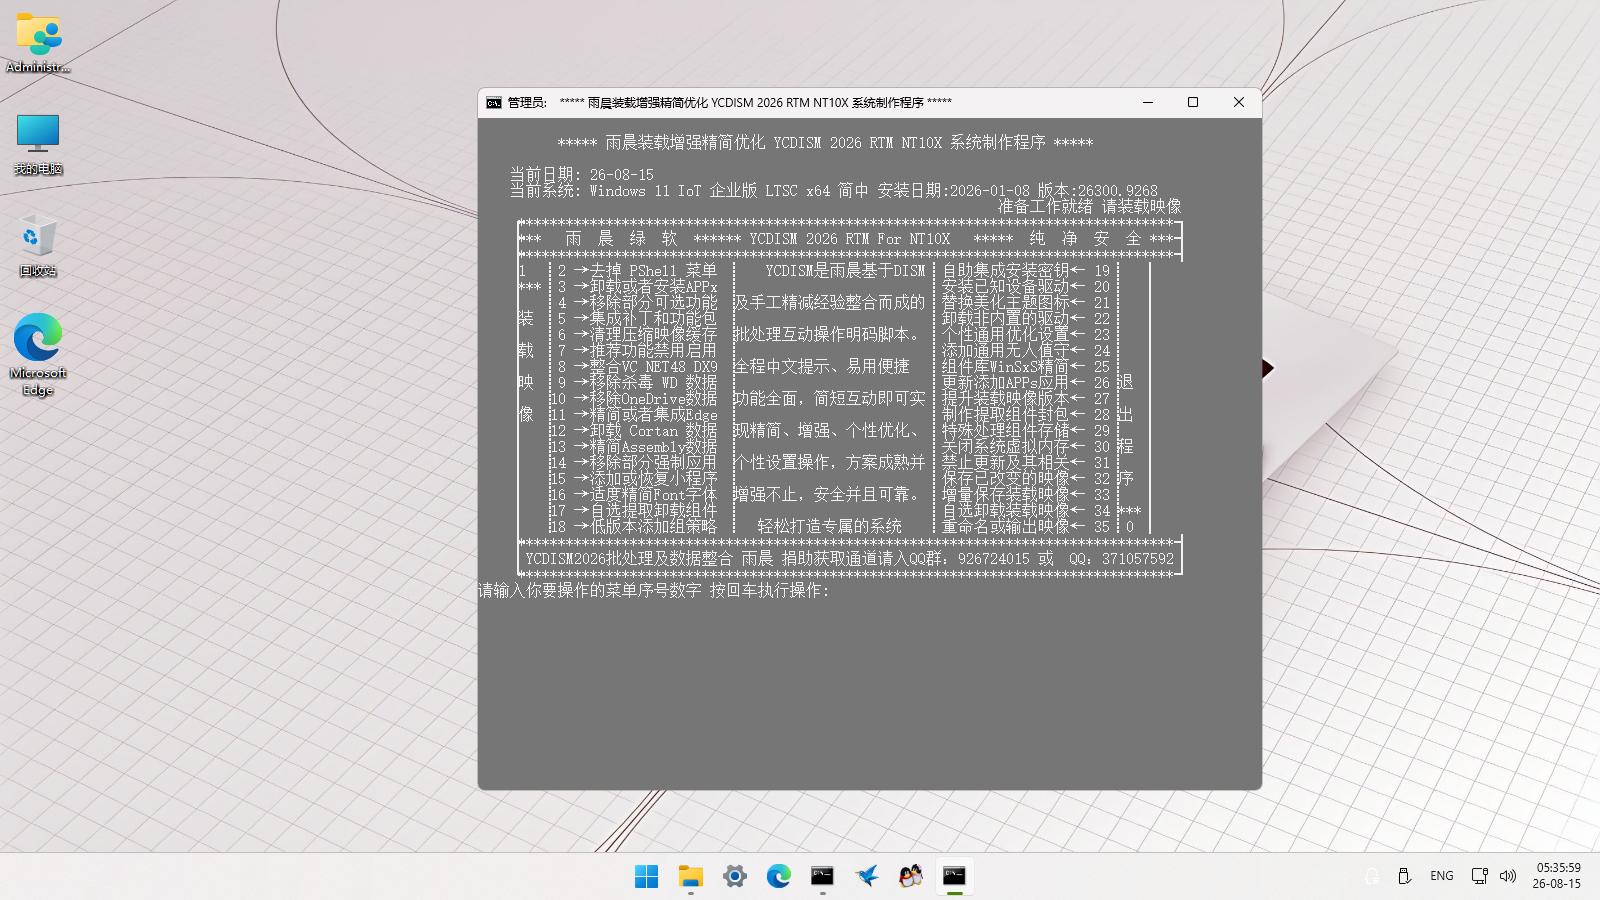Viewport: 1600px width, 900px height.
Task: Open the taskbar clock showing 05:35:59
Action: (x=1557, y=876)
